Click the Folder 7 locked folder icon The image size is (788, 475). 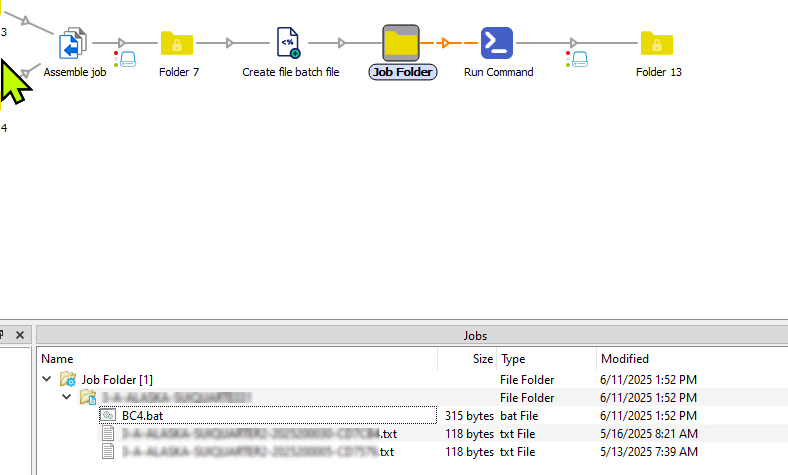[177, 44]
